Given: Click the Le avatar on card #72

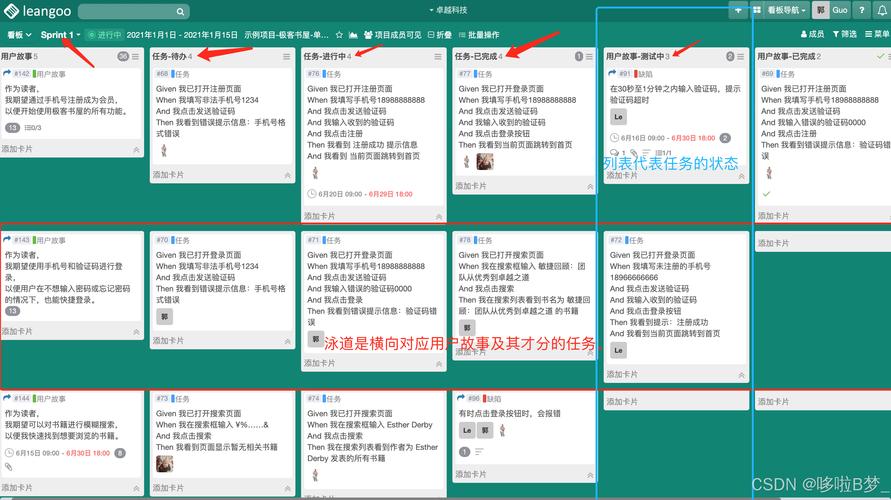Looking at the screenshot, I should pos(618,351).
